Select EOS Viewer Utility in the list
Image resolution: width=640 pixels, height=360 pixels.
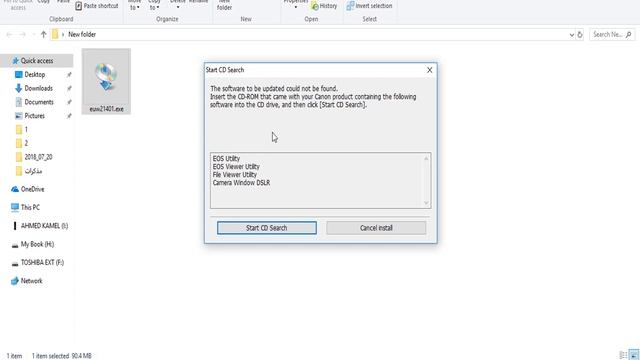point(236,167)
